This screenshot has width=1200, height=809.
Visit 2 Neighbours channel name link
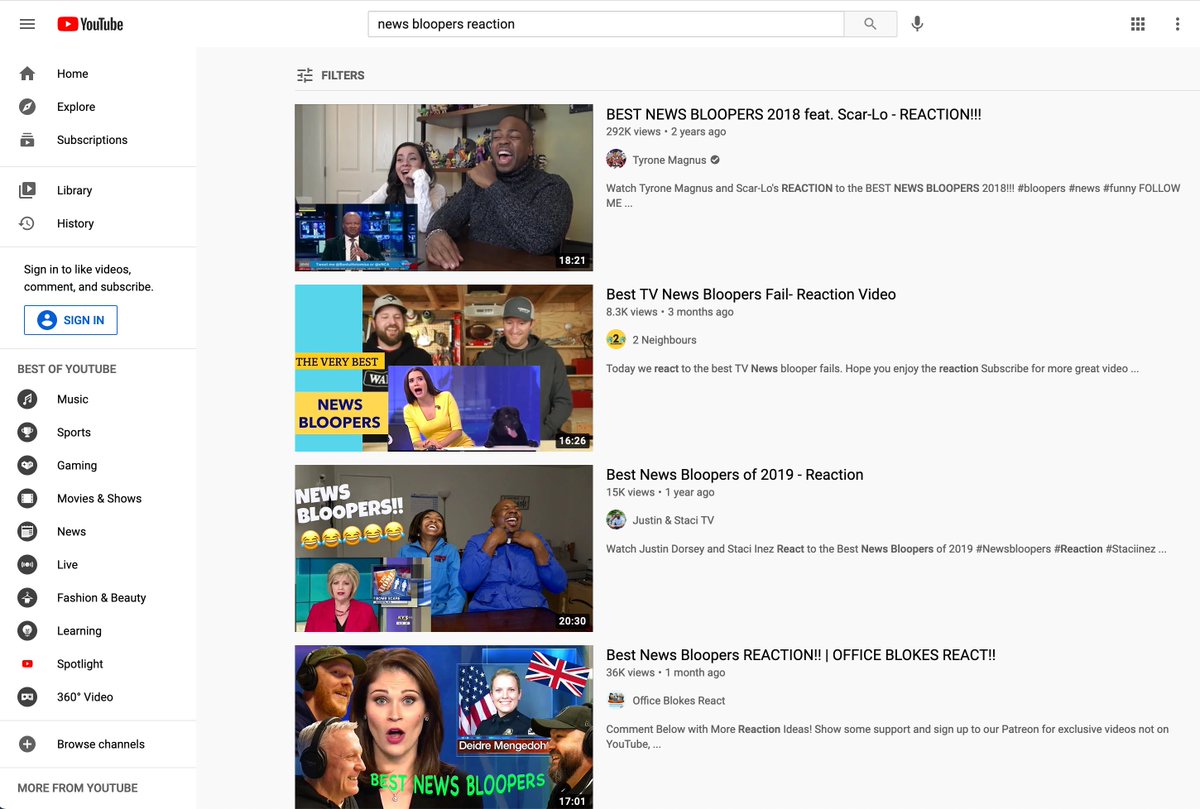(664, 340)
